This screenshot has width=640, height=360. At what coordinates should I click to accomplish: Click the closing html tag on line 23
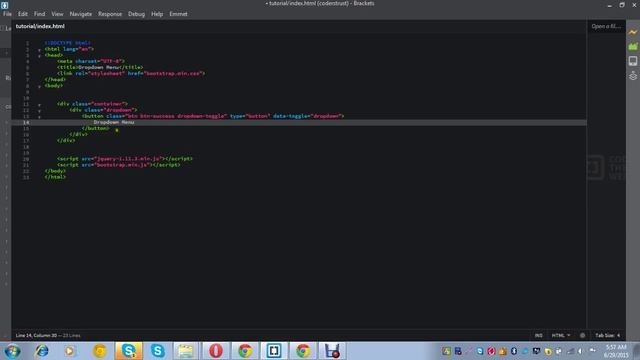(x=55, y=177)
